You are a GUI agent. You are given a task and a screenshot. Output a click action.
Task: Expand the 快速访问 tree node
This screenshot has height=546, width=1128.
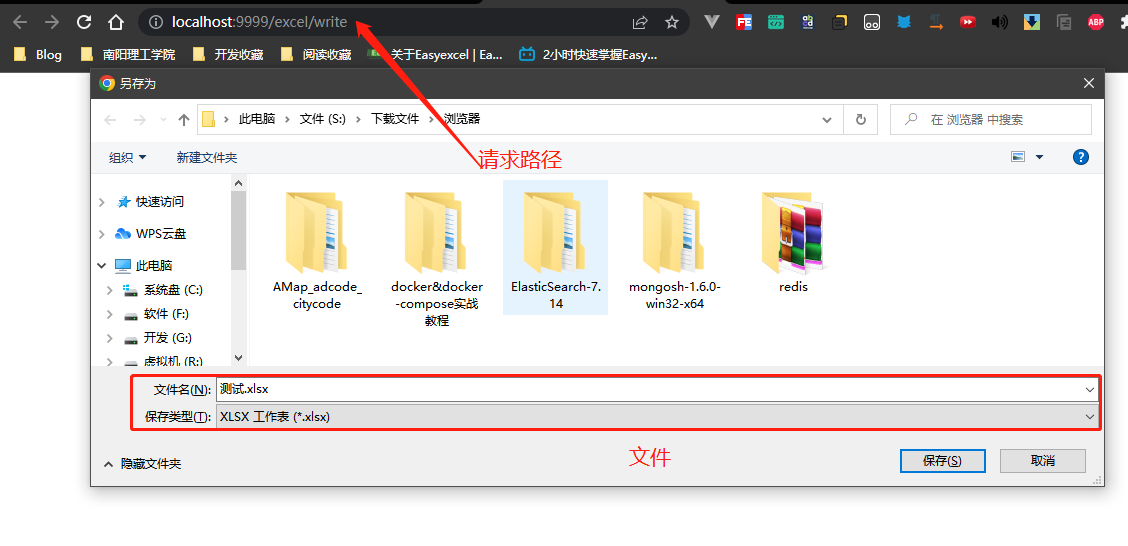pos(102,202)
